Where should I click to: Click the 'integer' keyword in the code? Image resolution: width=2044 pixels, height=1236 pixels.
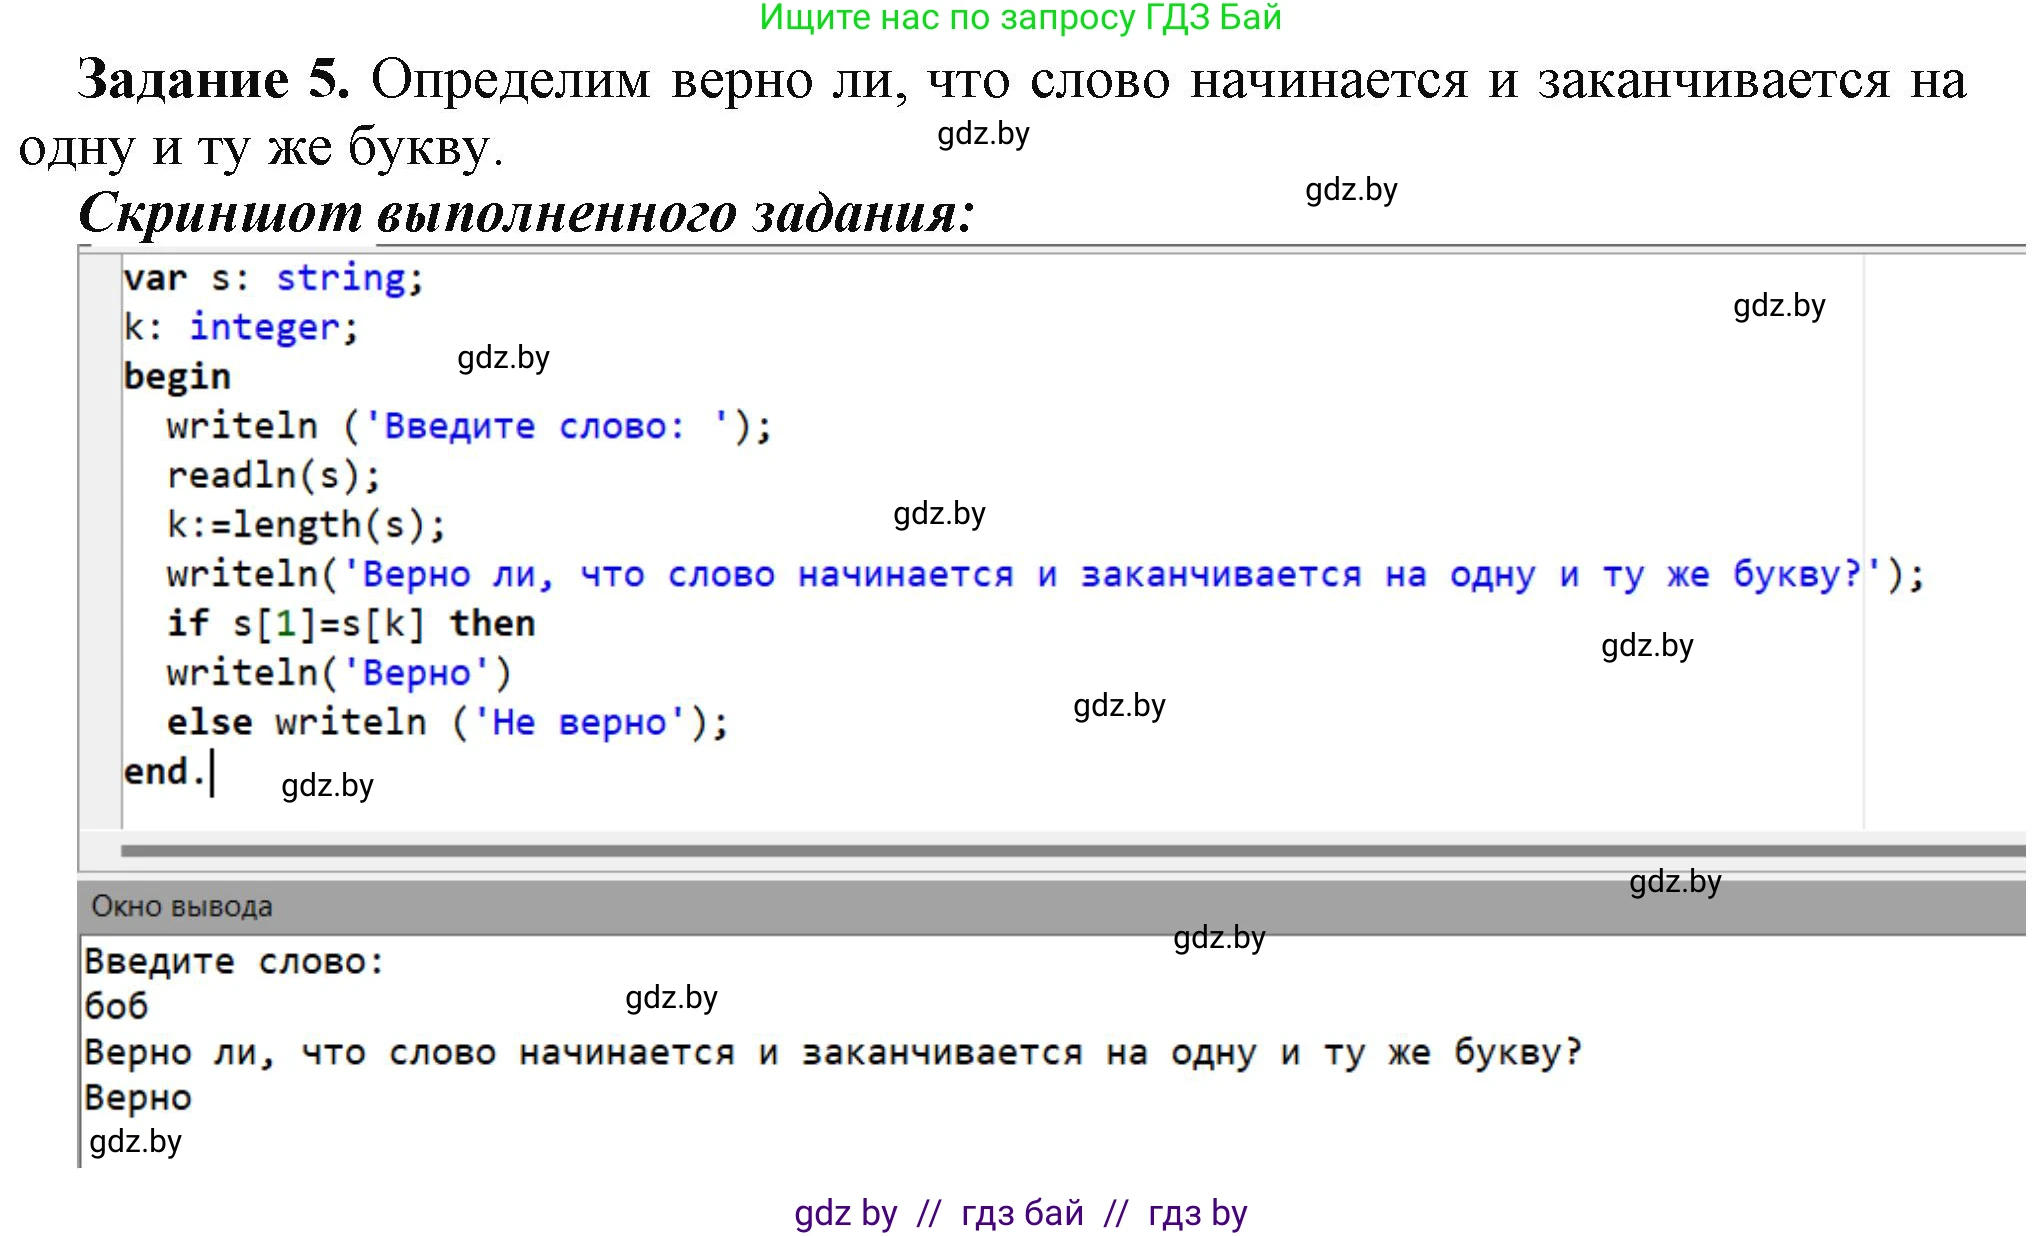tap(264, 327)
